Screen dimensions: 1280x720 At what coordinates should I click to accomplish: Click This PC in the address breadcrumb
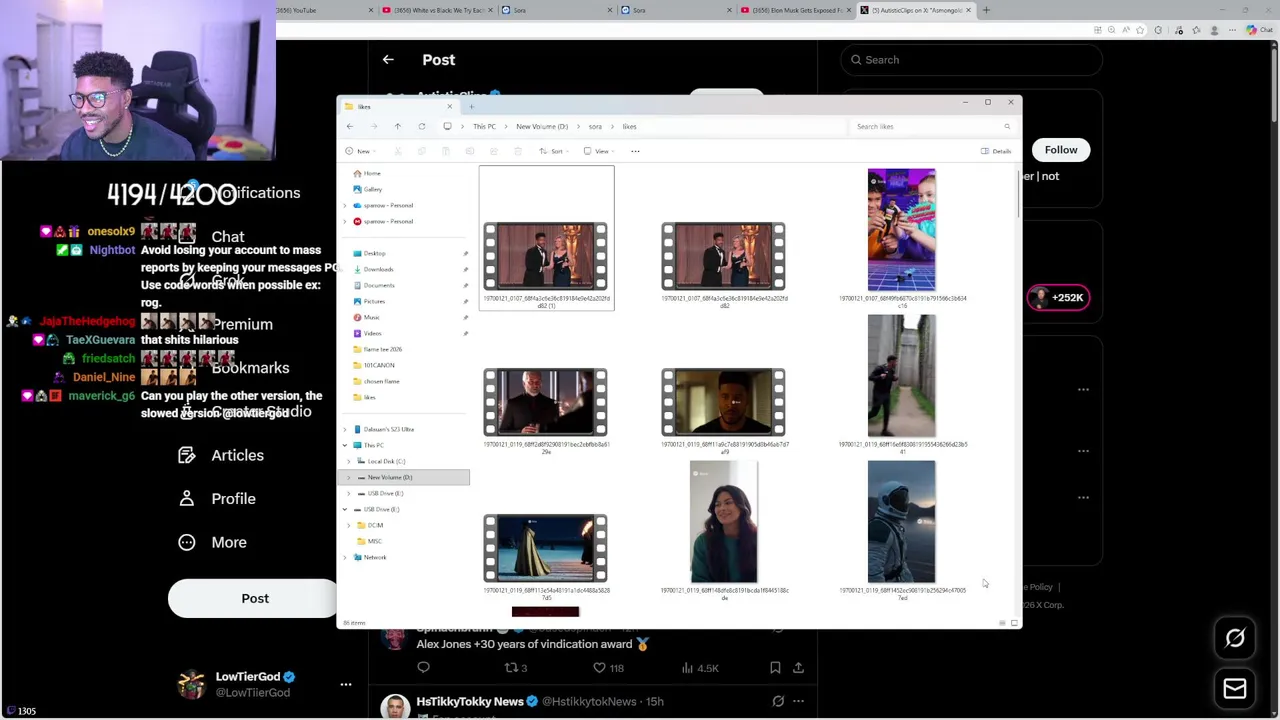click(484, 127)
